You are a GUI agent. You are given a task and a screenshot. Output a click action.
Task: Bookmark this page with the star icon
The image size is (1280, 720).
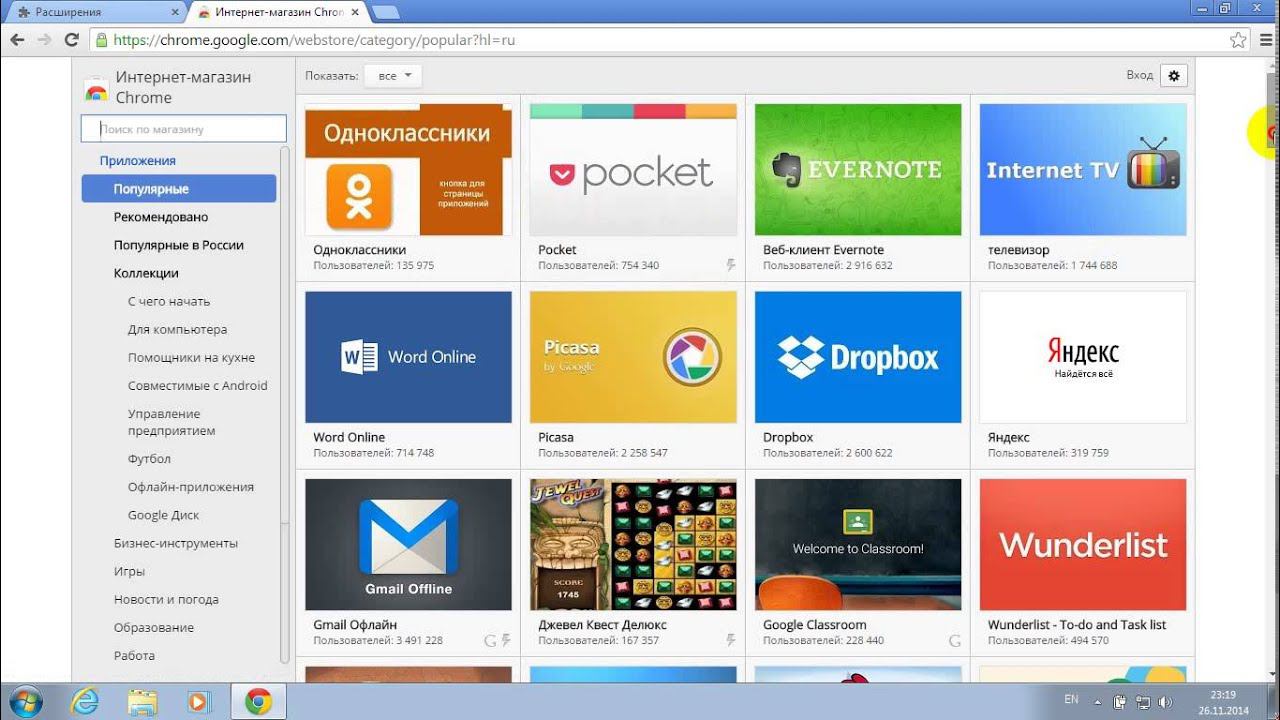[1238, 40]
